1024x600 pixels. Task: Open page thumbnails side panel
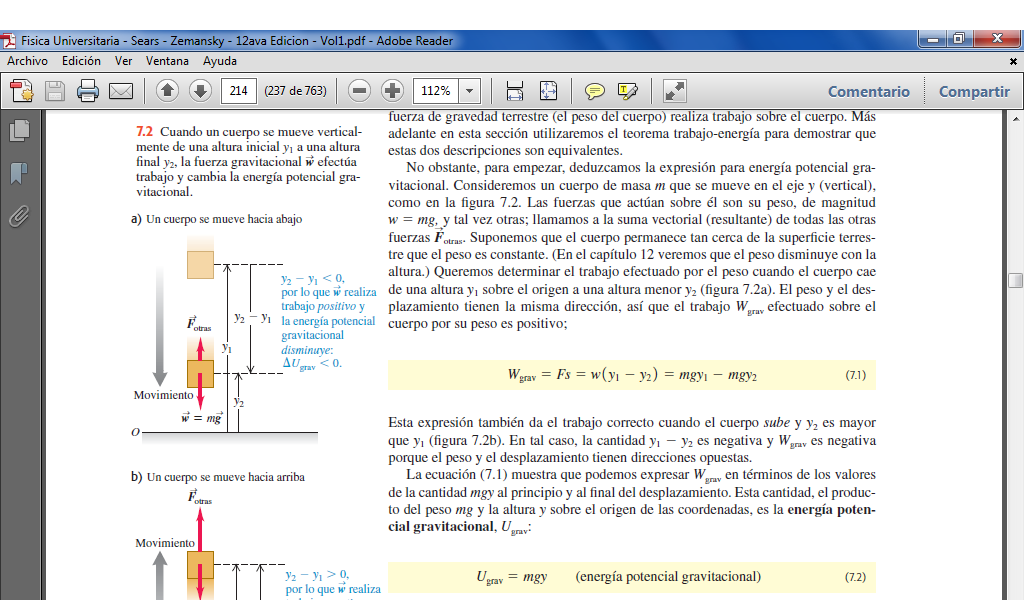coord(18,131)
